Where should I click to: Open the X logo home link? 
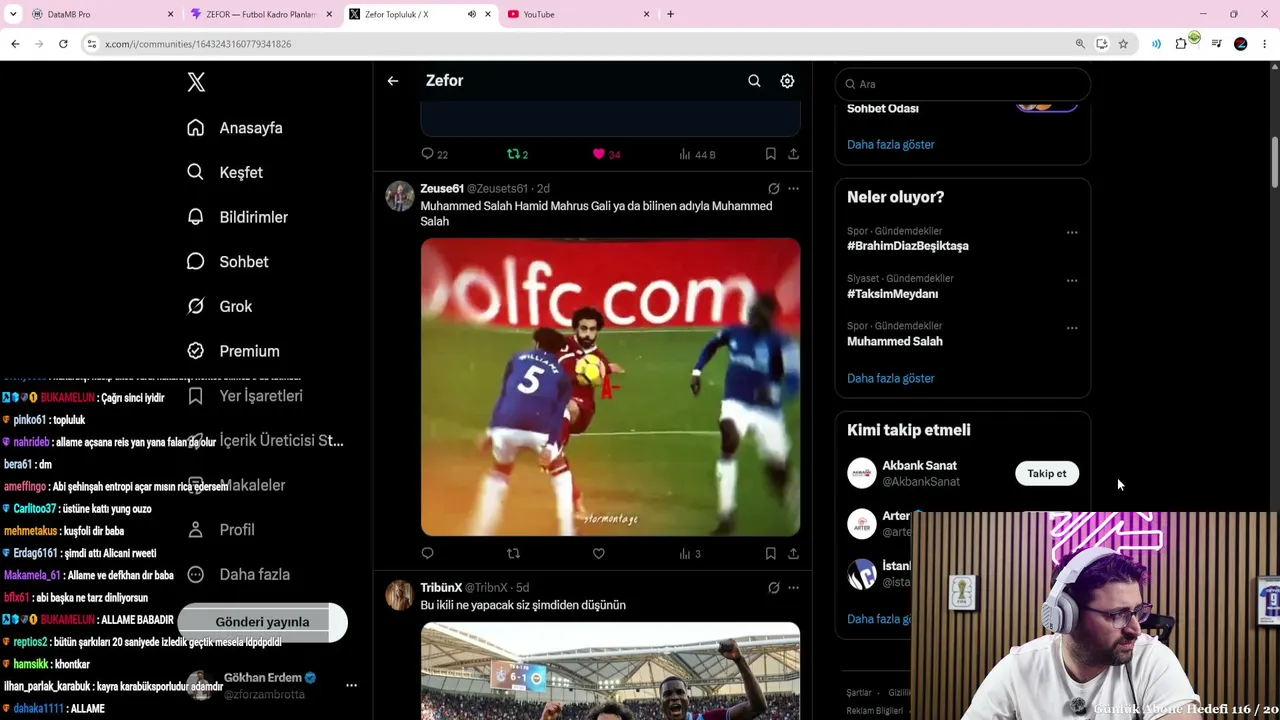tap(196, 83)
